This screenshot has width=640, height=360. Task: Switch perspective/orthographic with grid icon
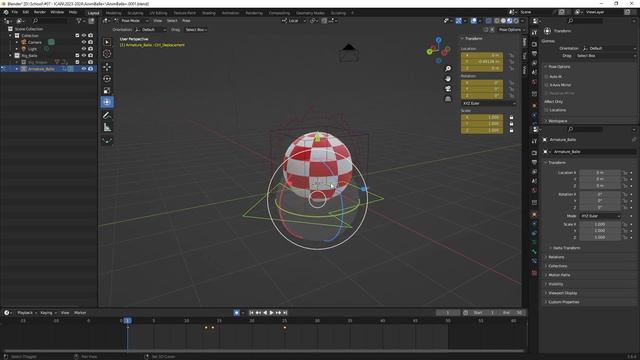pos(448,99)
